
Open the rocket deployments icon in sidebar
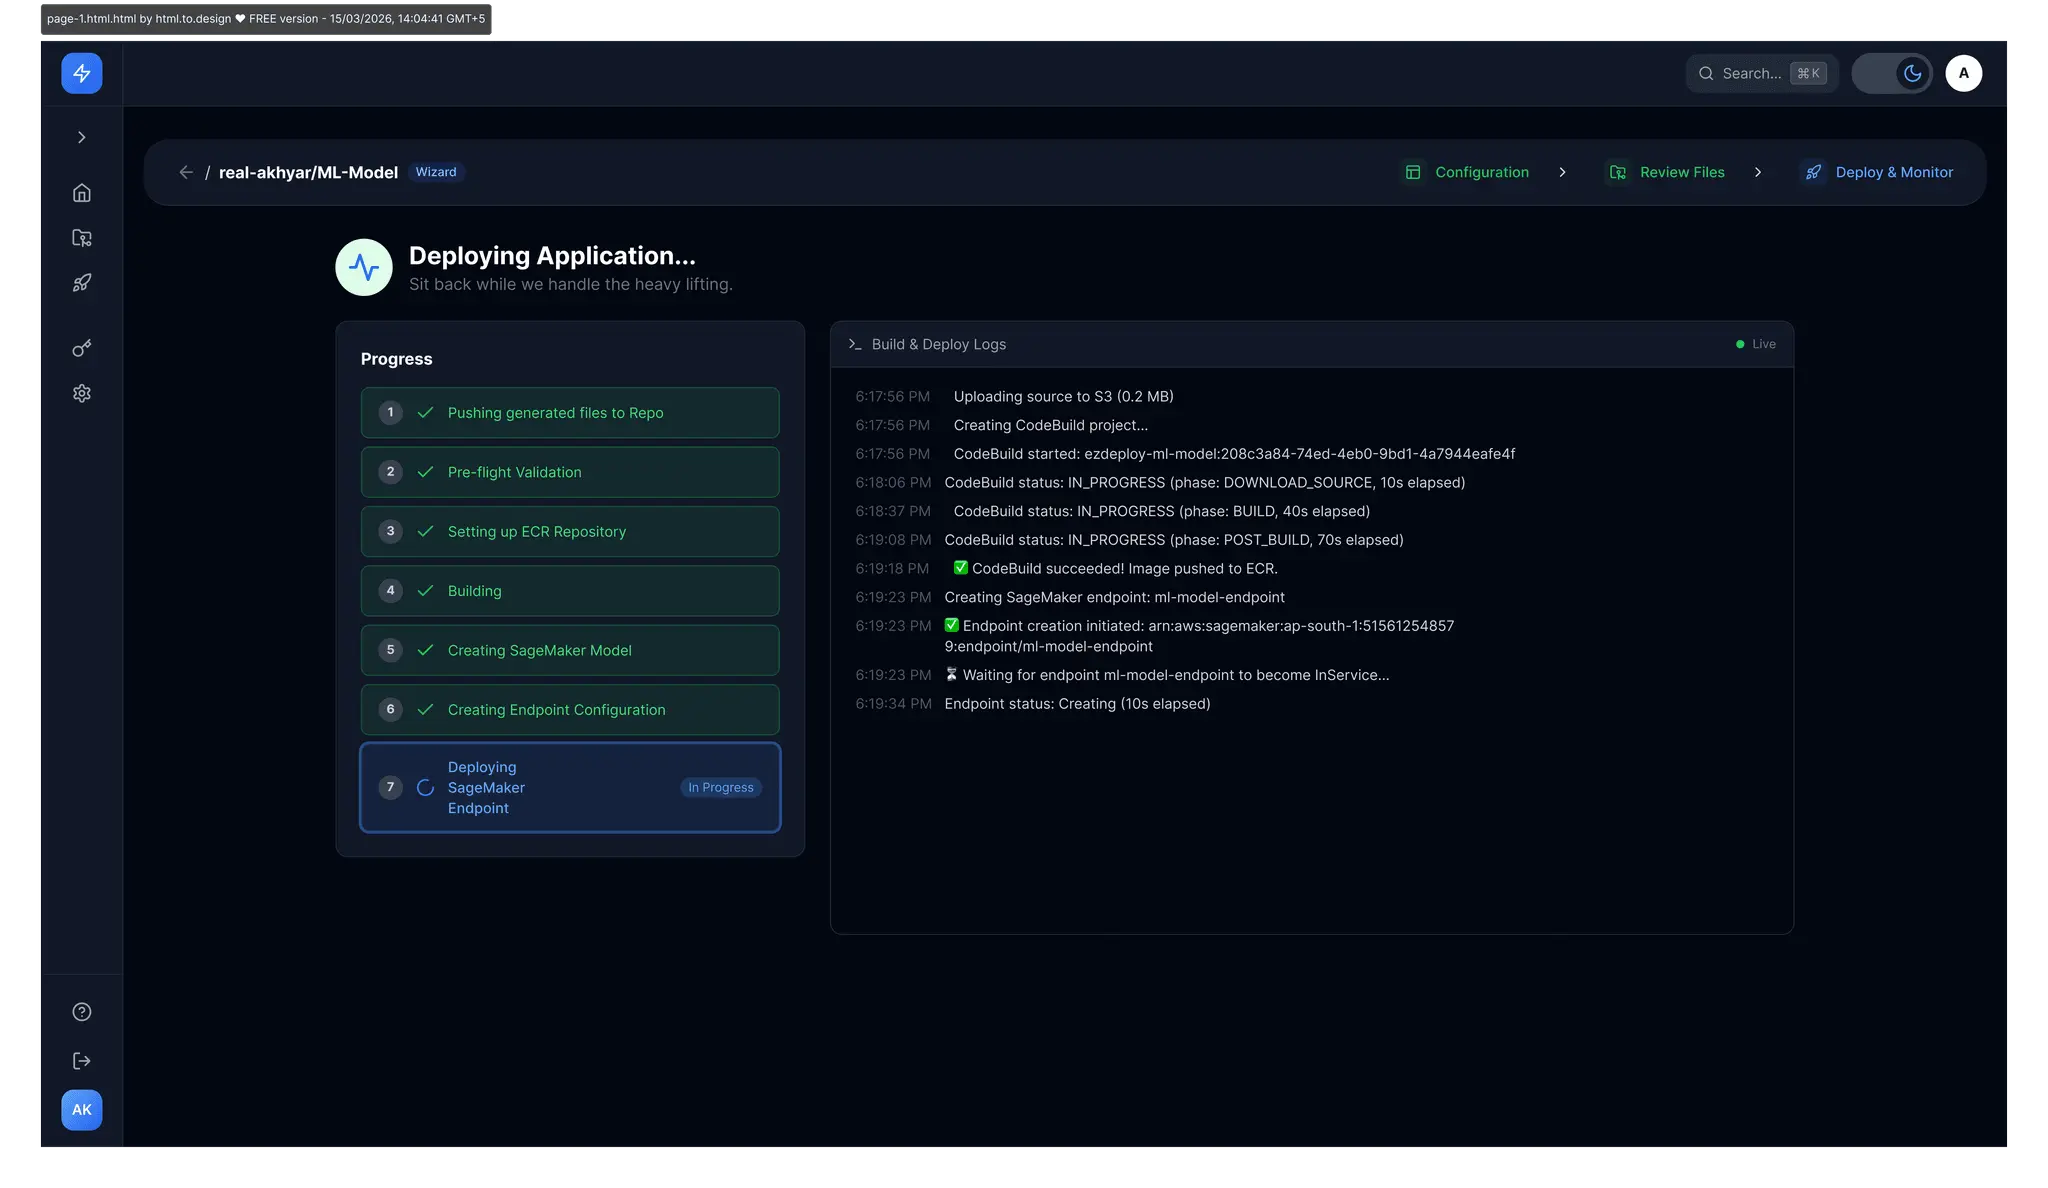pyautogui.click(x=82, y=283)
